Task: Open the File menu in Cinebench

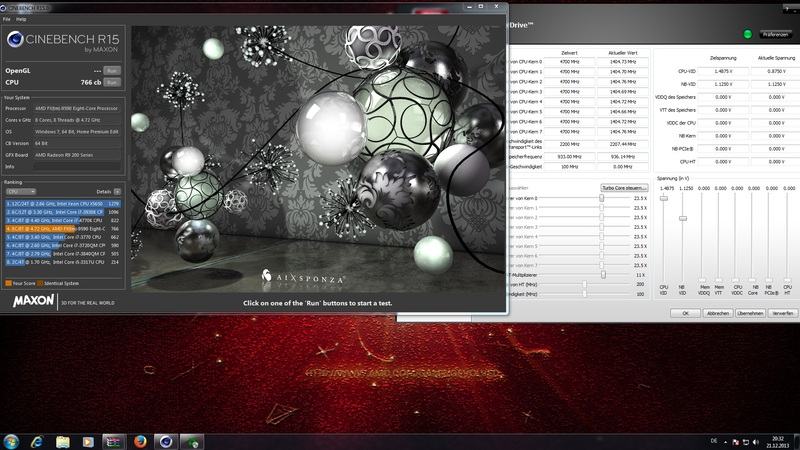Action: coord(6,19)
